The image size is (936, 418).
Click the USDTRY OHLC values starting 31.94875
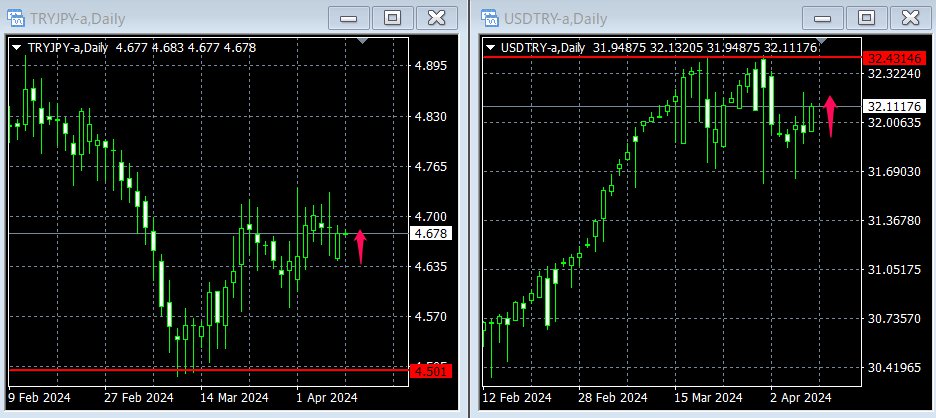705,47
